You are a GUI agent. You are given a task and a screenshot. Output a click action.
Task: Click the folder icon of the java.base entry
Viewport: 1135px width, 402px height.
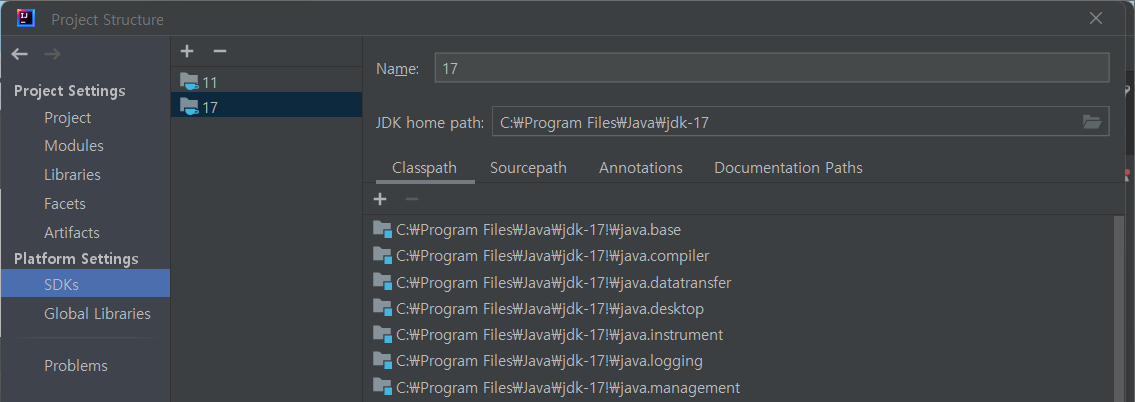(381, 229)
